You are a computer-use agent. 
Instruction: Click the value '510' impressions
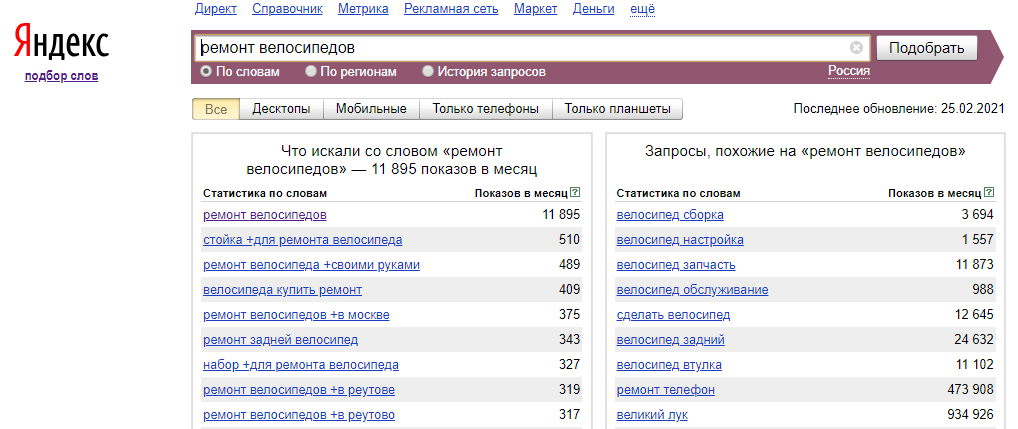pos(569,240)
